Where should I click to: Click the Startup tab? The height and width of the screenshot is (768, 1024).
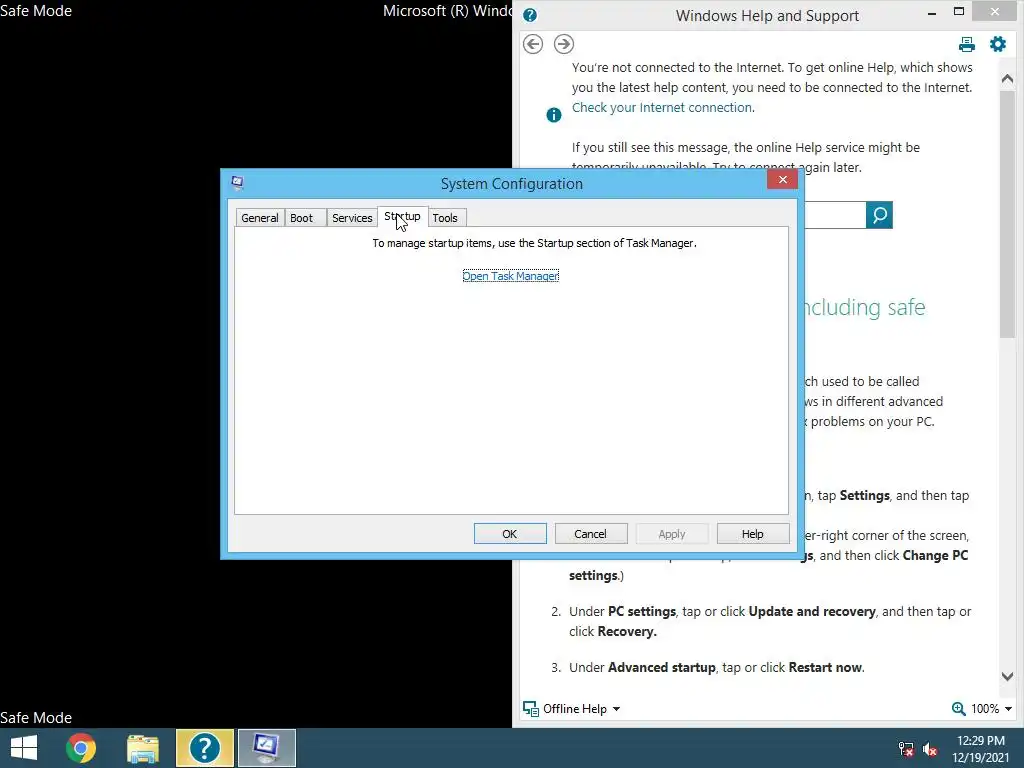tap(402, 217)
